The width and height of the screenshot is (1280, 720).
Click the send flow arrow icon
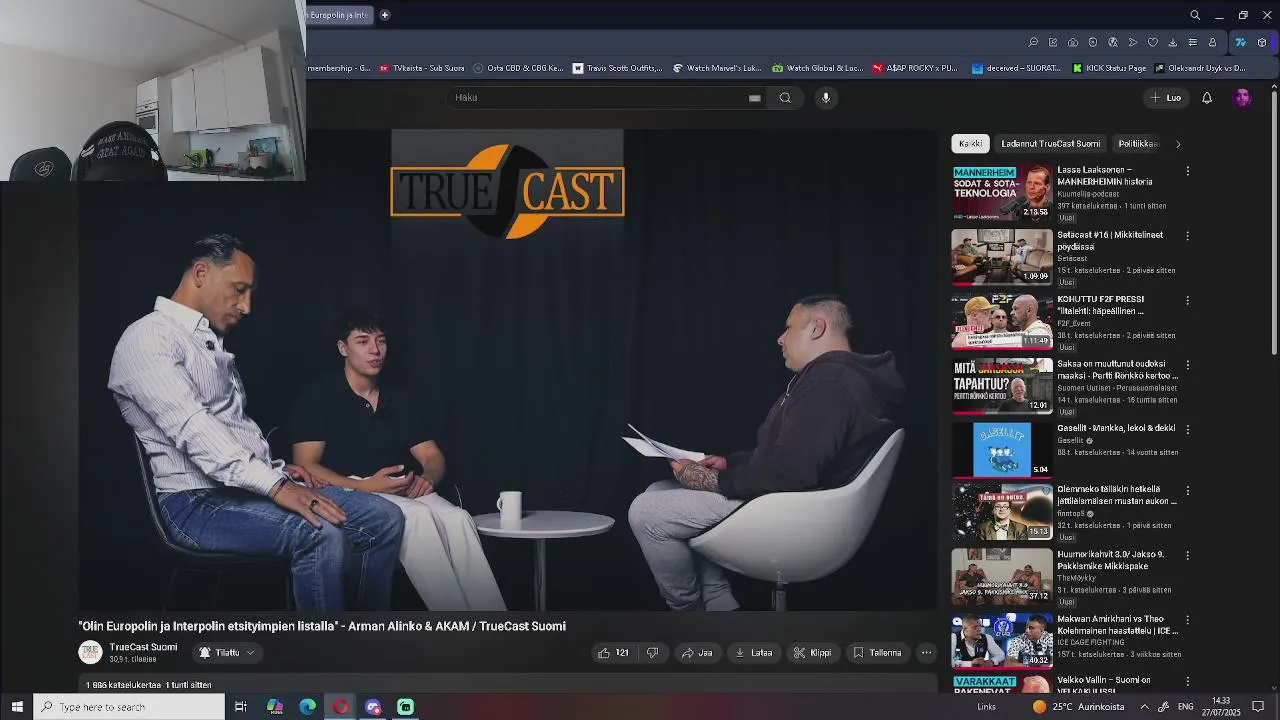(1133, 43)
